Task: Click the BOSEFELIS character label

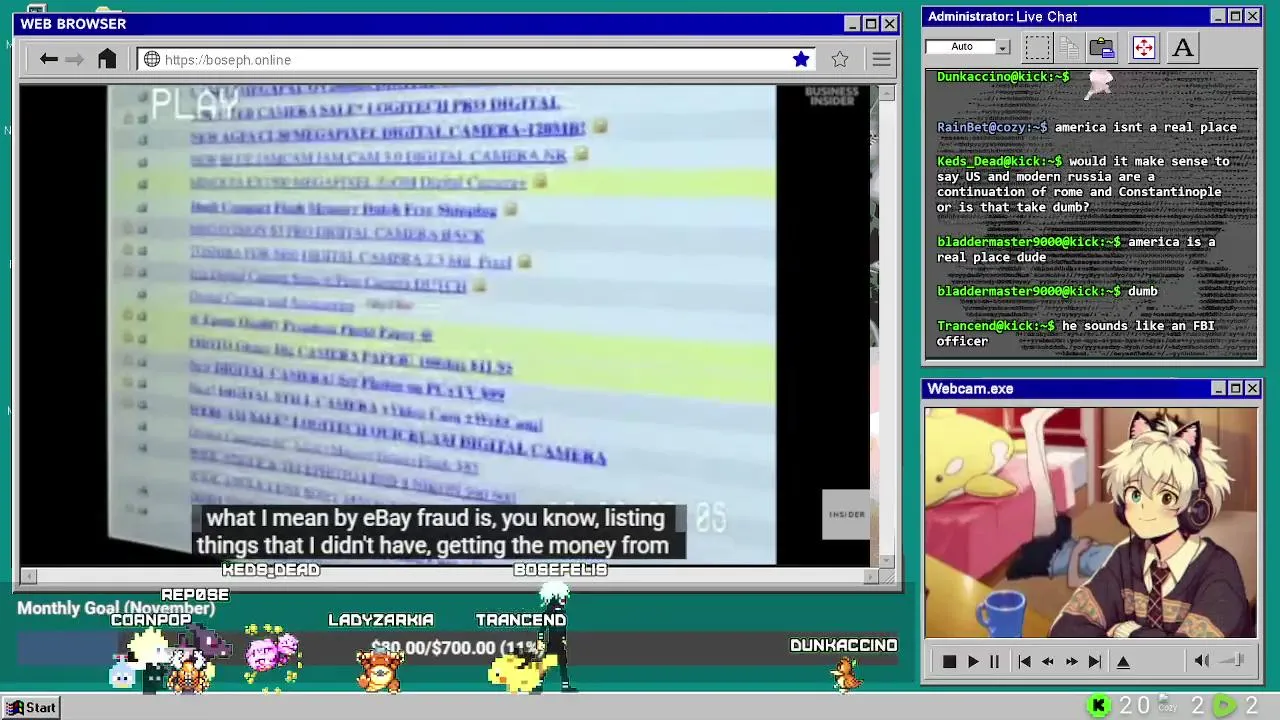Action: pos(561,570)
